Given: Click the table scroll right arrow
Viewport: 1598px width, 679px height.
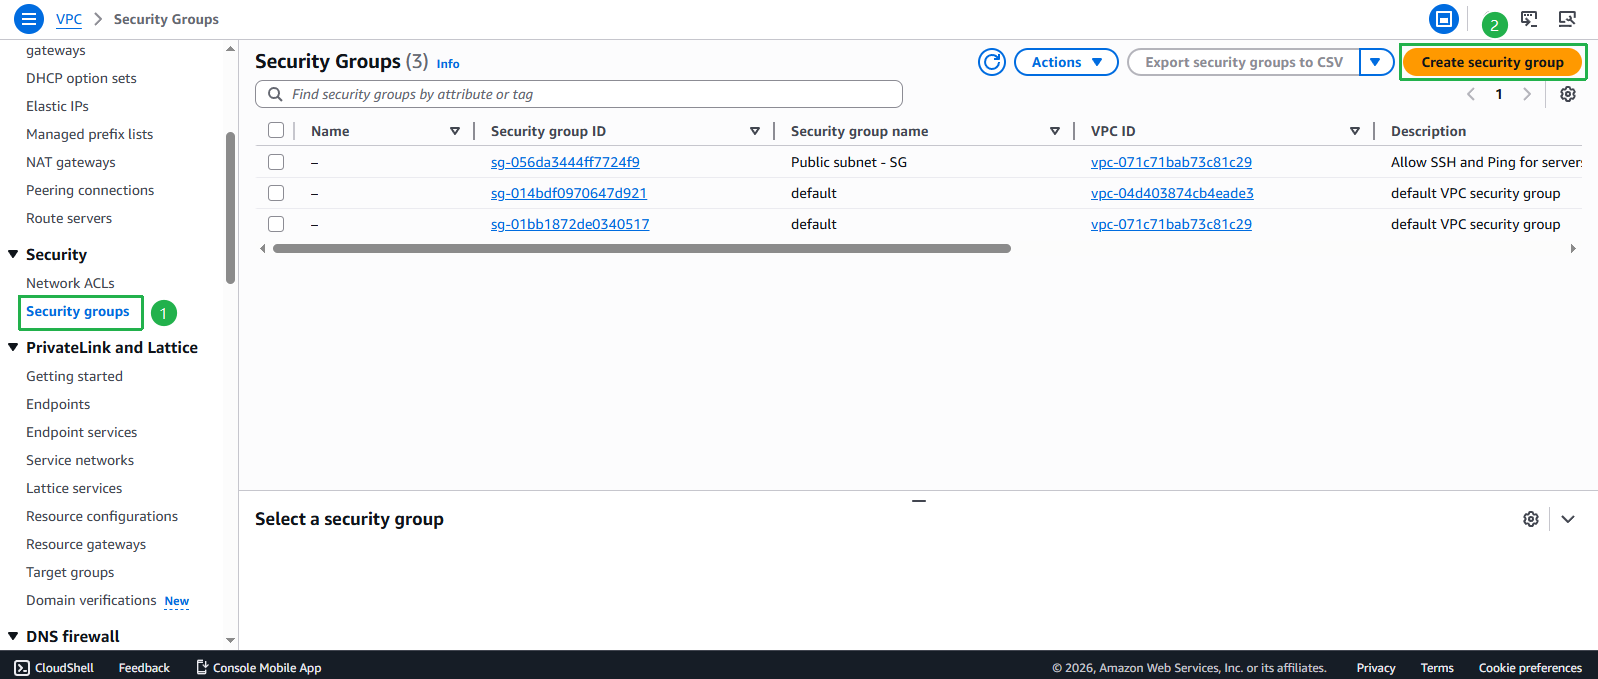Looking at the screenshot, I should (1573, 249).
